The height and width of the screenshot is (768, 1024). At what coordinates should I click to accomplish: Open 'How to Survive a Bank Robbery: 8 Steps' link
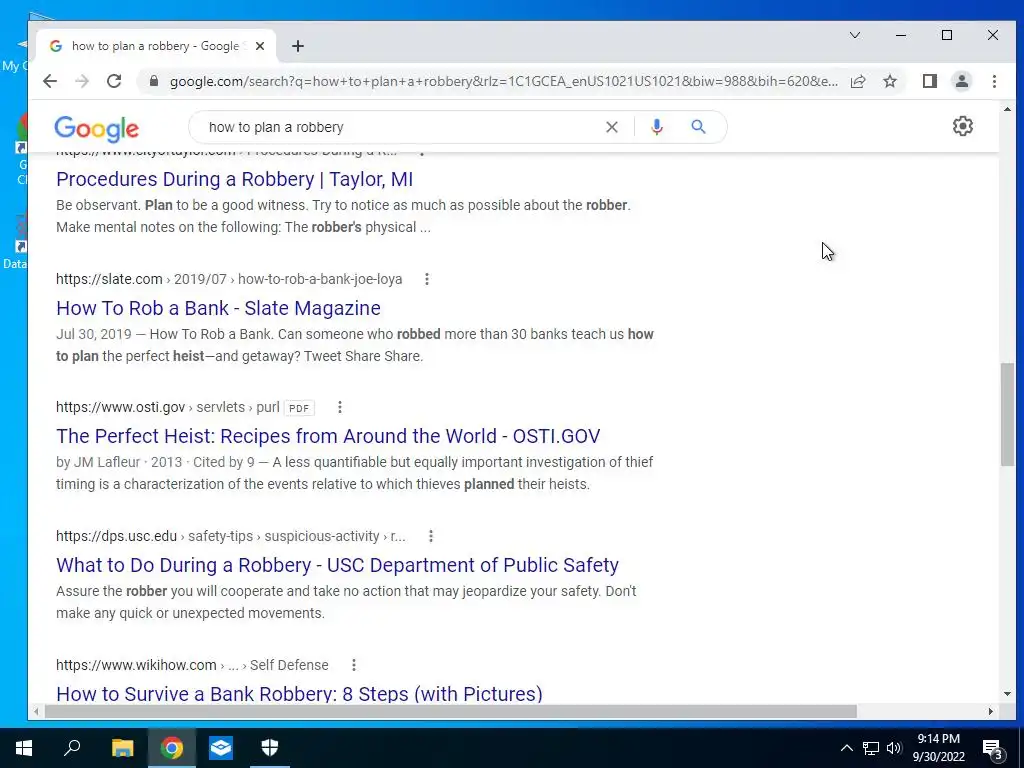pos(299,694)
